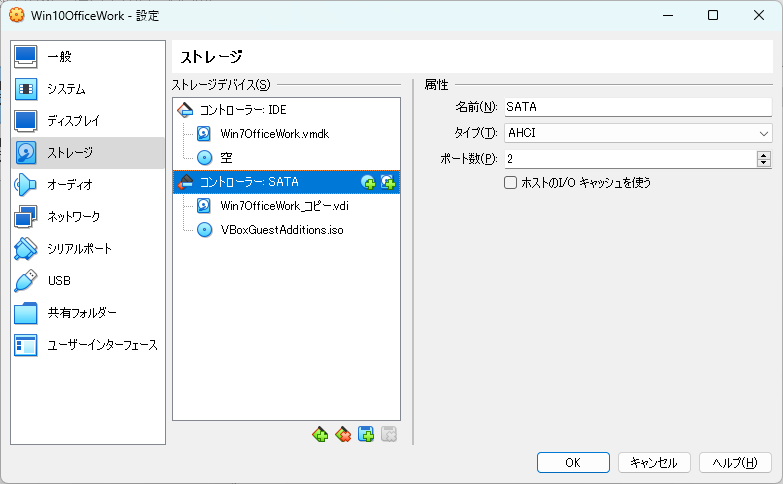Add a new storage controller using the bottom toolbar
Screen dimensions: 783x484
320,434
